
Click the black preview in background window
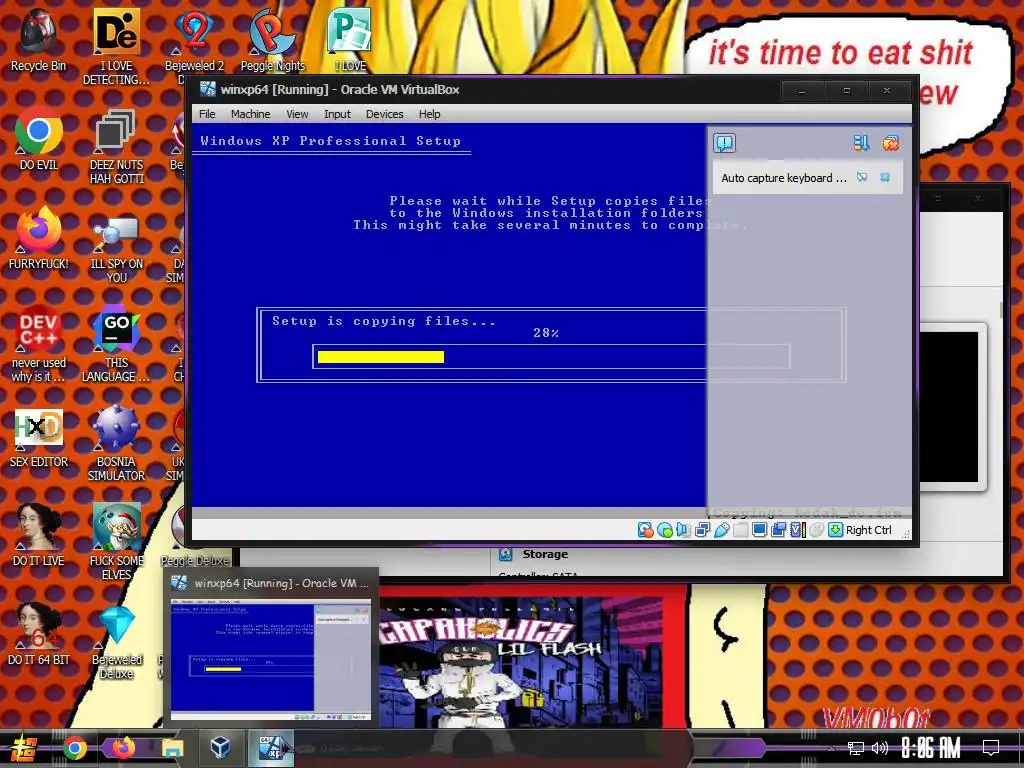click(x=949, y=406)
